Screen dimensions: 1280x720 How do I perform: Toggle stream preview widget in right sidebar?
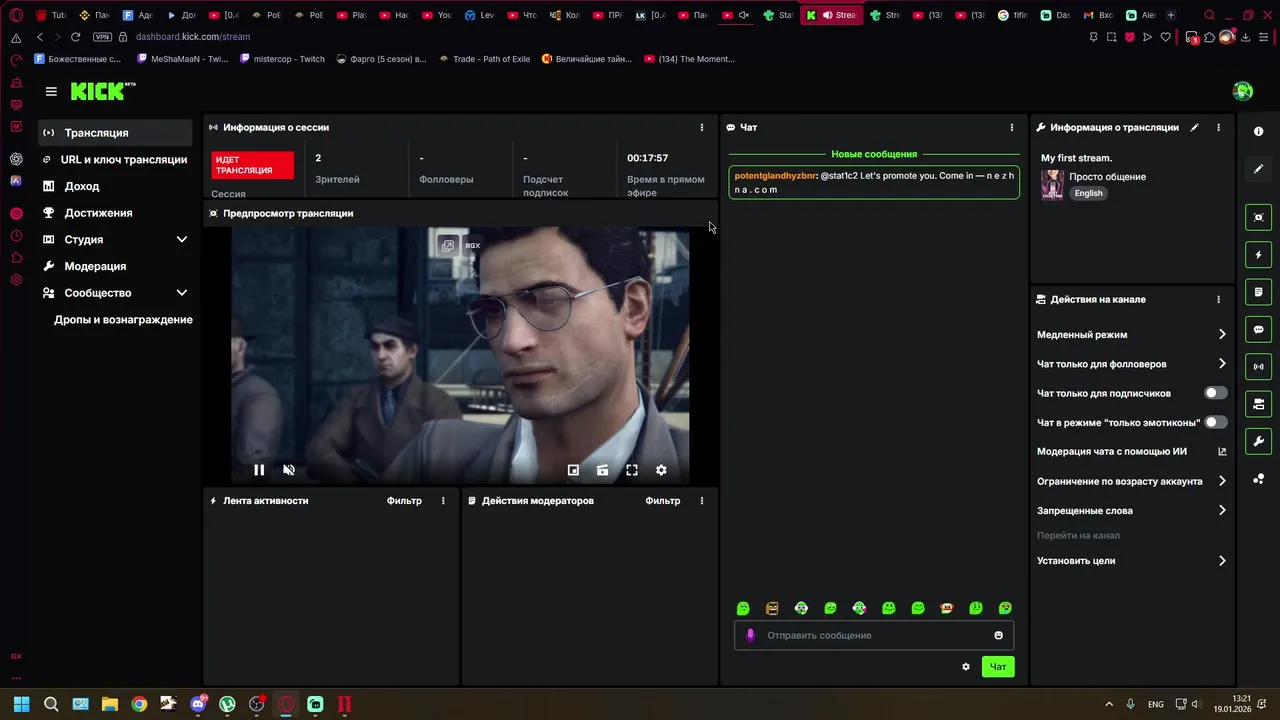click(x=1258, y=218)
